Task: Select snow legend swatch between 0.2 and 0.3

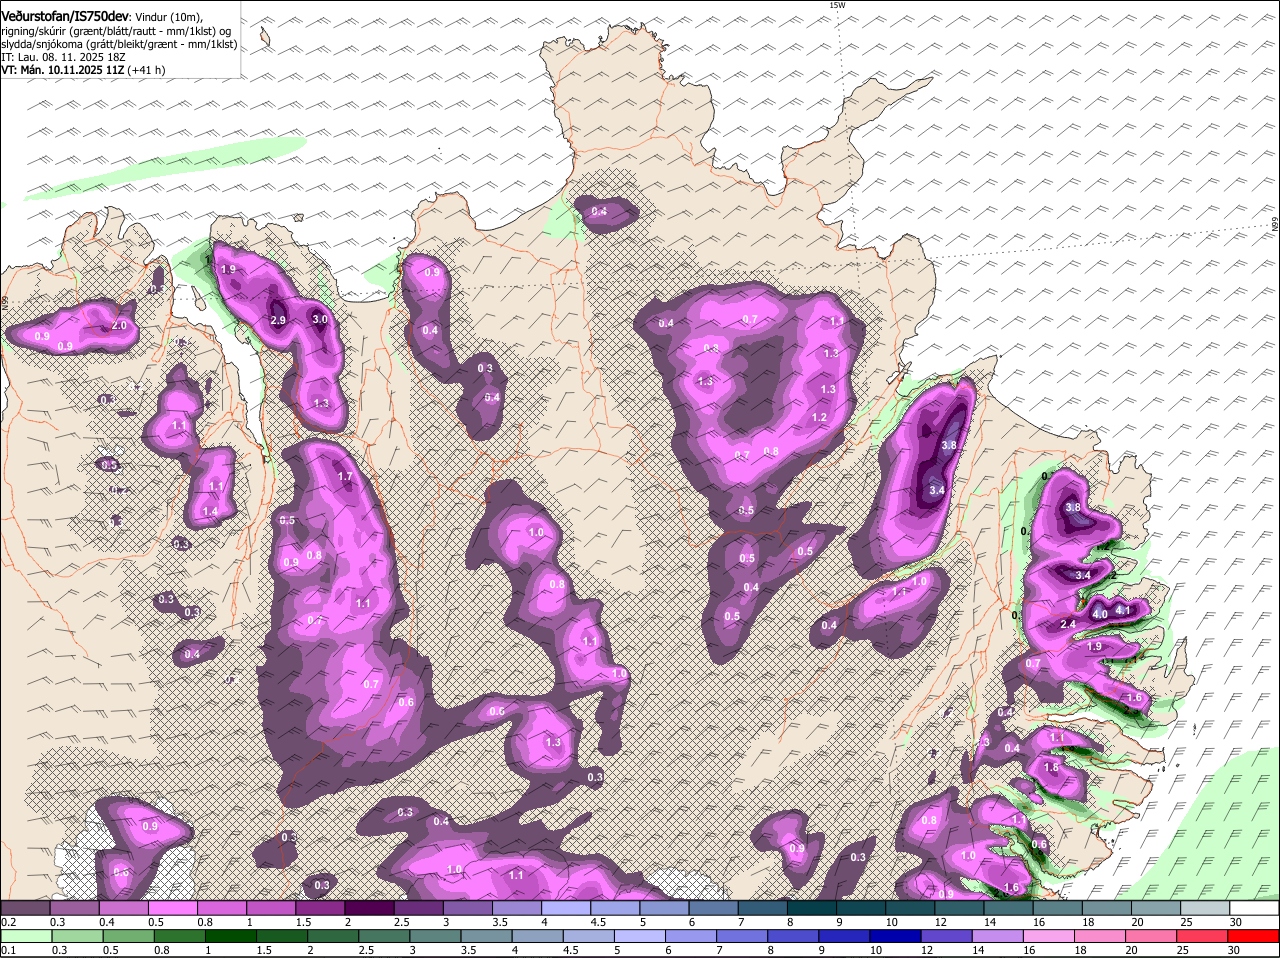Action: coord(25,908)
